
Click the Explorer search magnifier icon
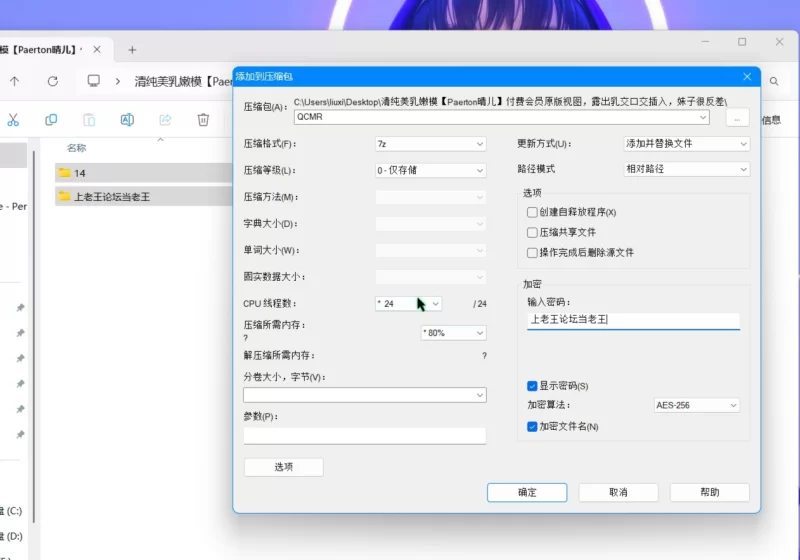tap(774, 81)
